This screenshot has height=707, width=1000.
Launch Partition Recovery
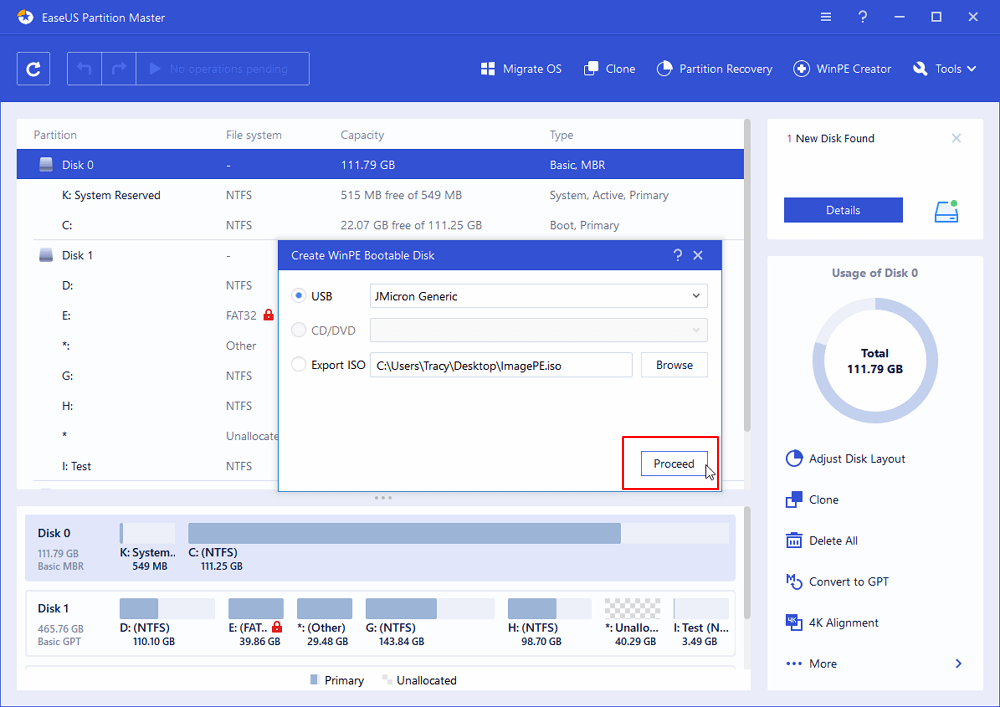[714, 69]
